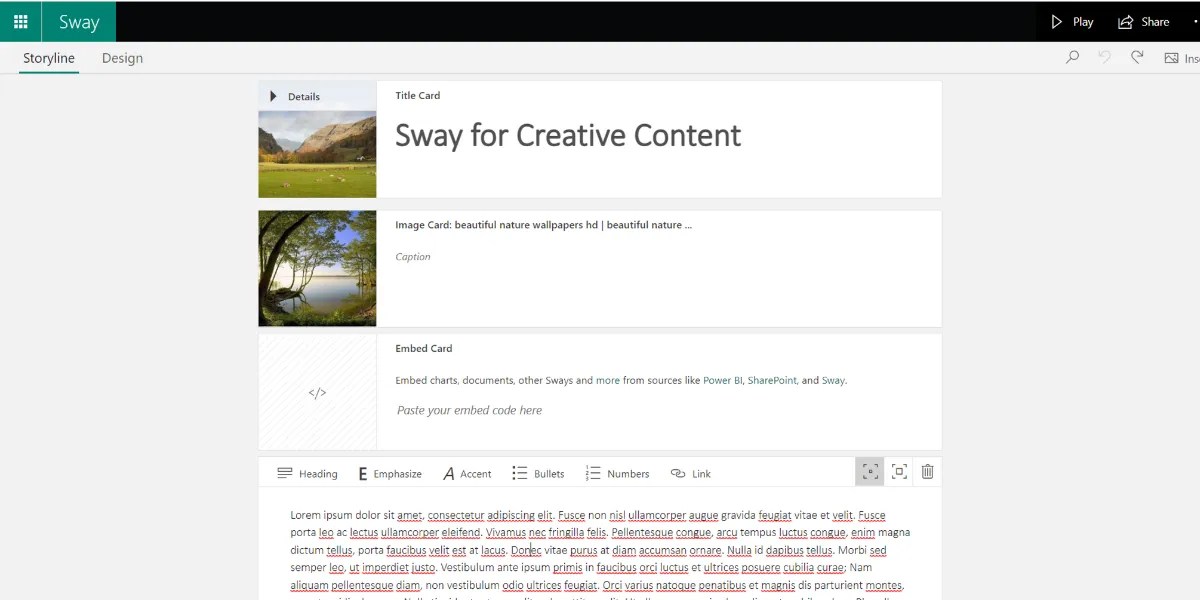
Task: Toggle Accent formatting on the text
Action: click(x=466, y=473)
